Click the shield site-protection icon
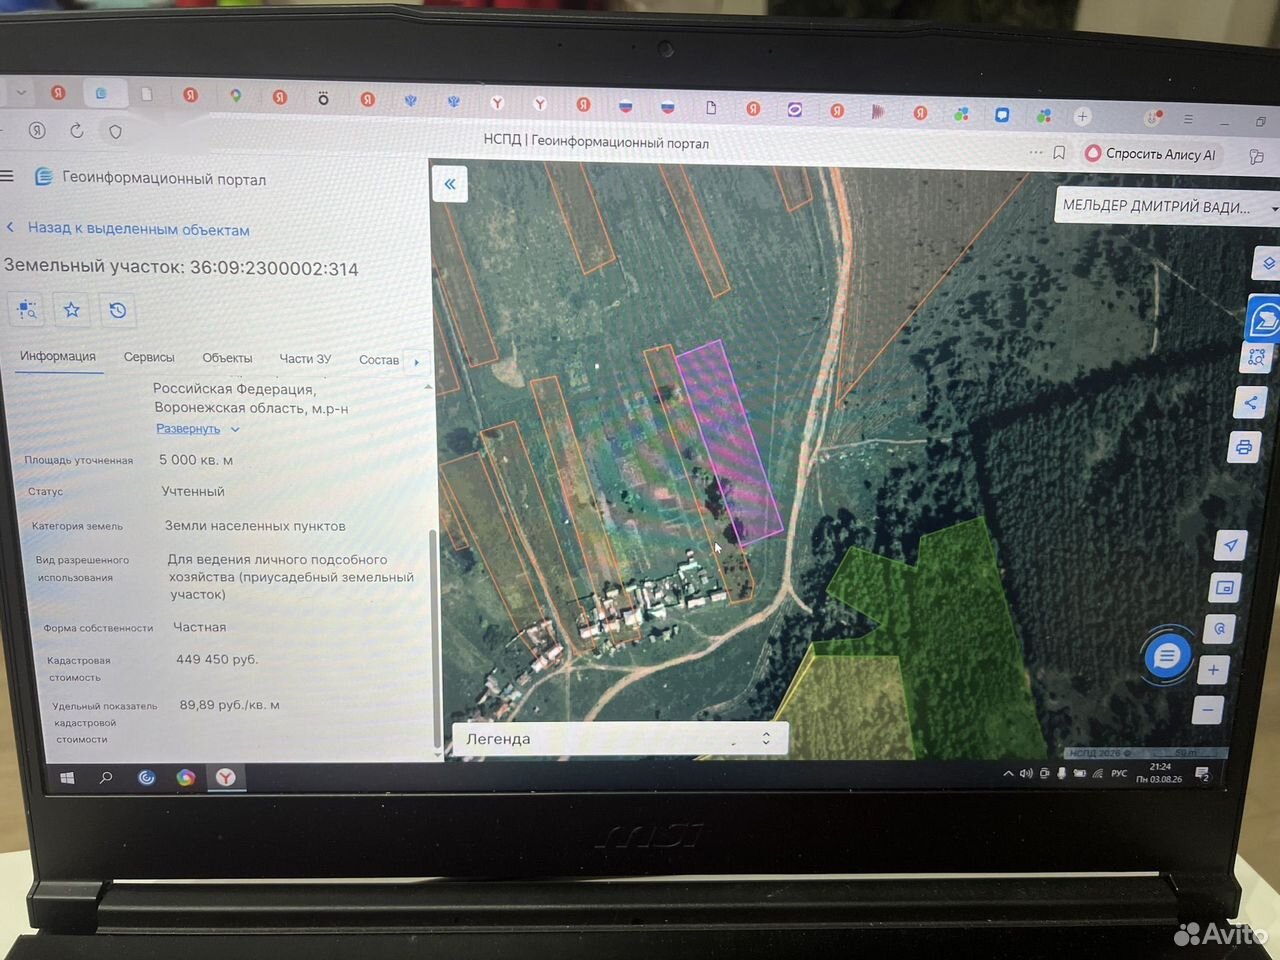The height and width of the screenshot is (960, 1280). pos(115,132)
